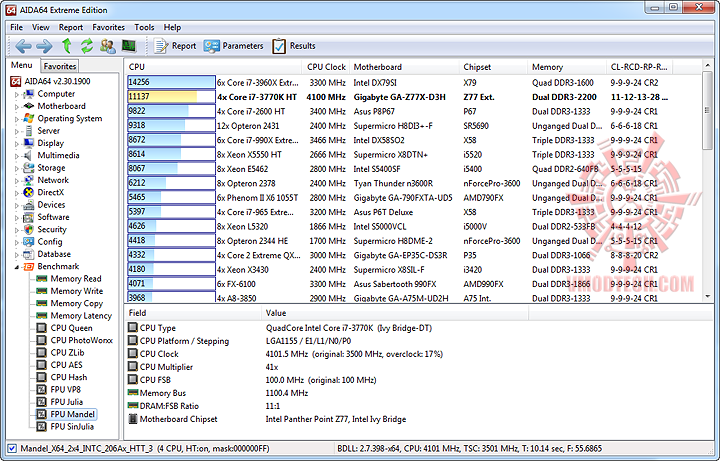Select the CPU ZLib benchmark icon
This screenshot has height=461, width=720.
42,353
